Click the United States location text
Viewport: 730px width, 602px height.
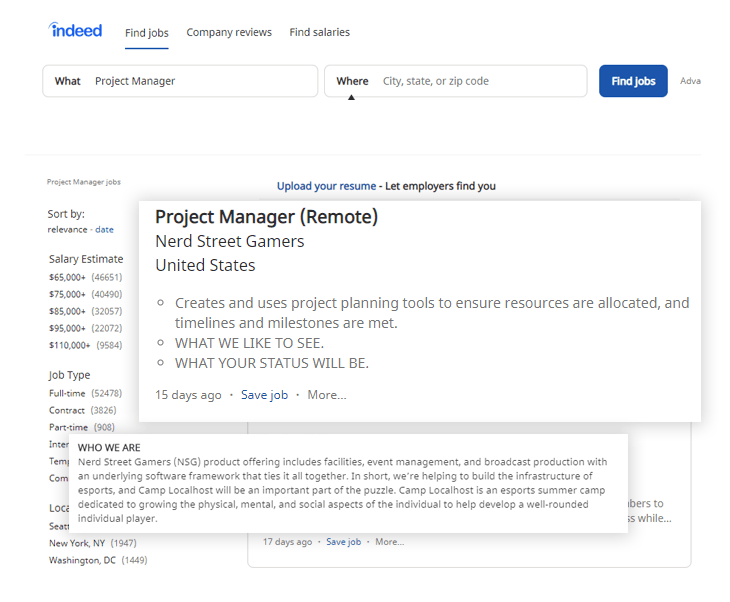coord(205,265)
